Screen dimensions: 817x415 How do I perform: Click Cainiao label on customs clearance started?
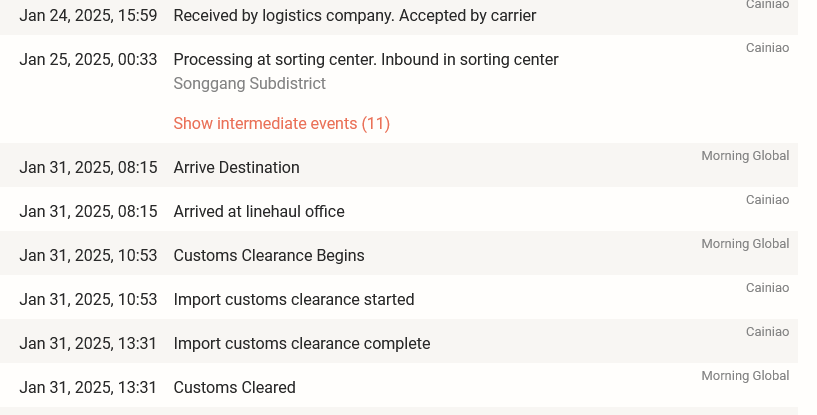[768, 288]
